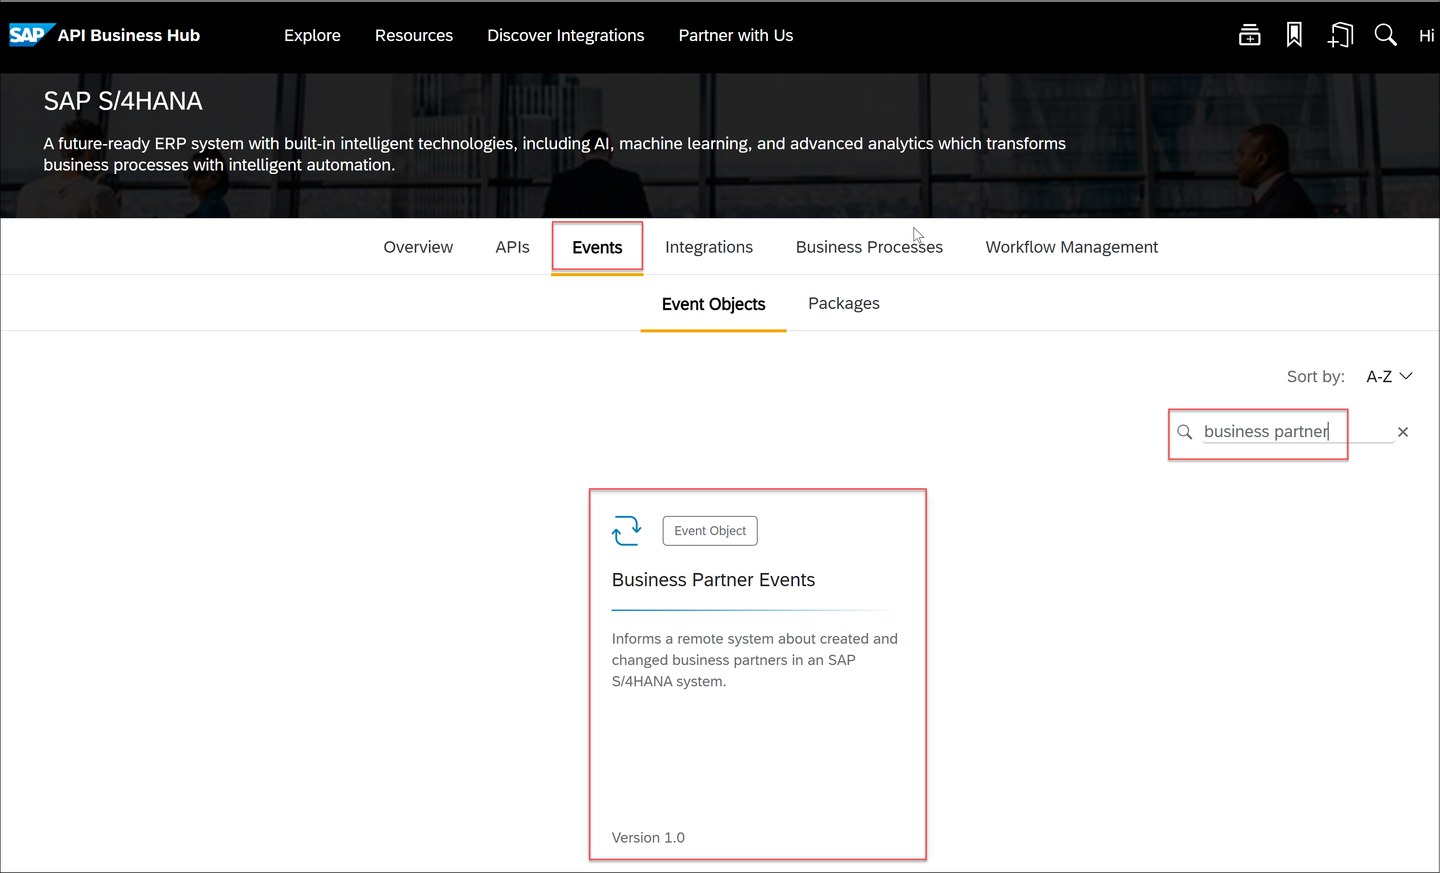Screen dimensions: 1440x873
Task: Open the APIs tab
Action: [x=512, y=247]
